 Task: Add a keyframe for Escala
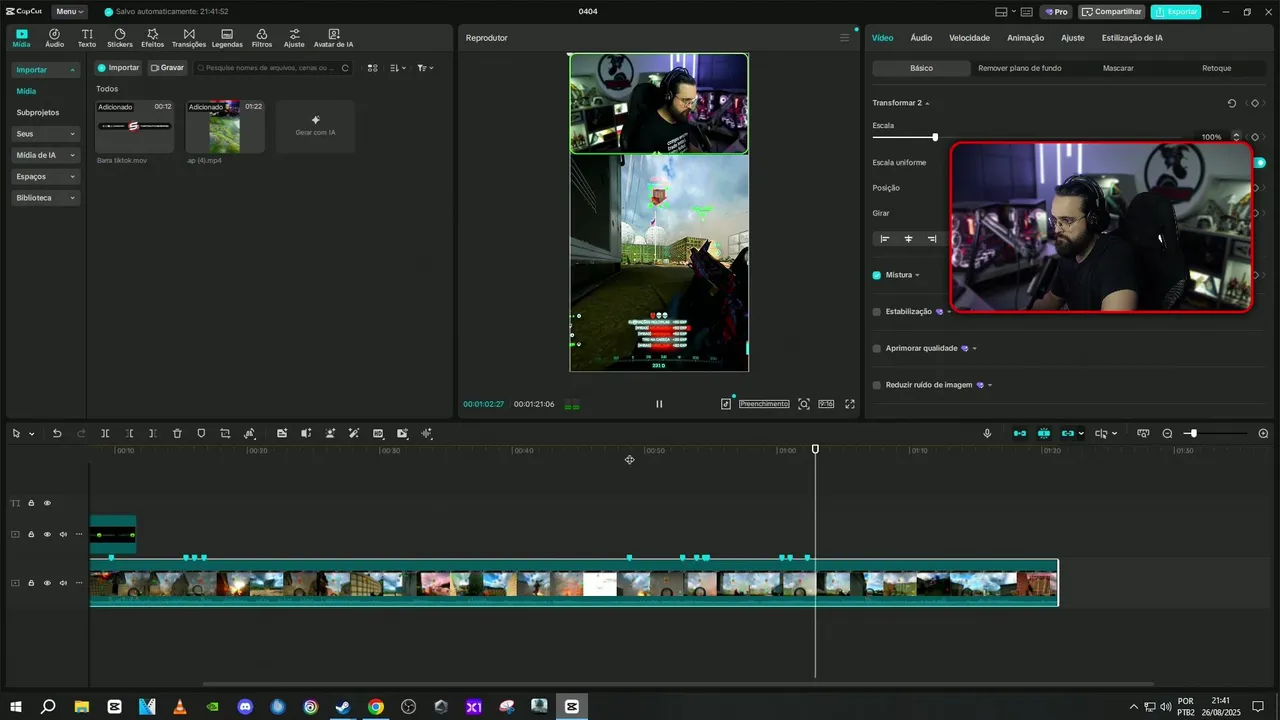pos(1254,137)
